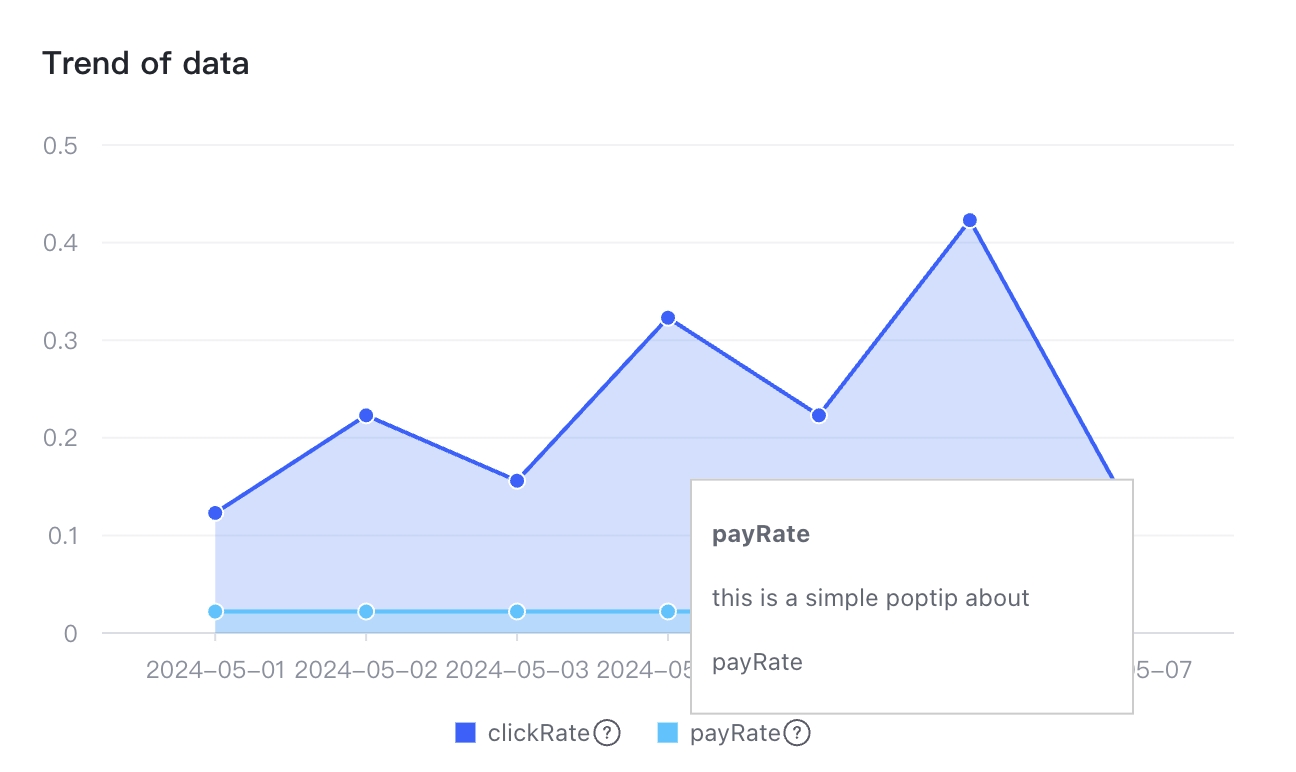Click the 2024-05-03 x-axis label

517,670
